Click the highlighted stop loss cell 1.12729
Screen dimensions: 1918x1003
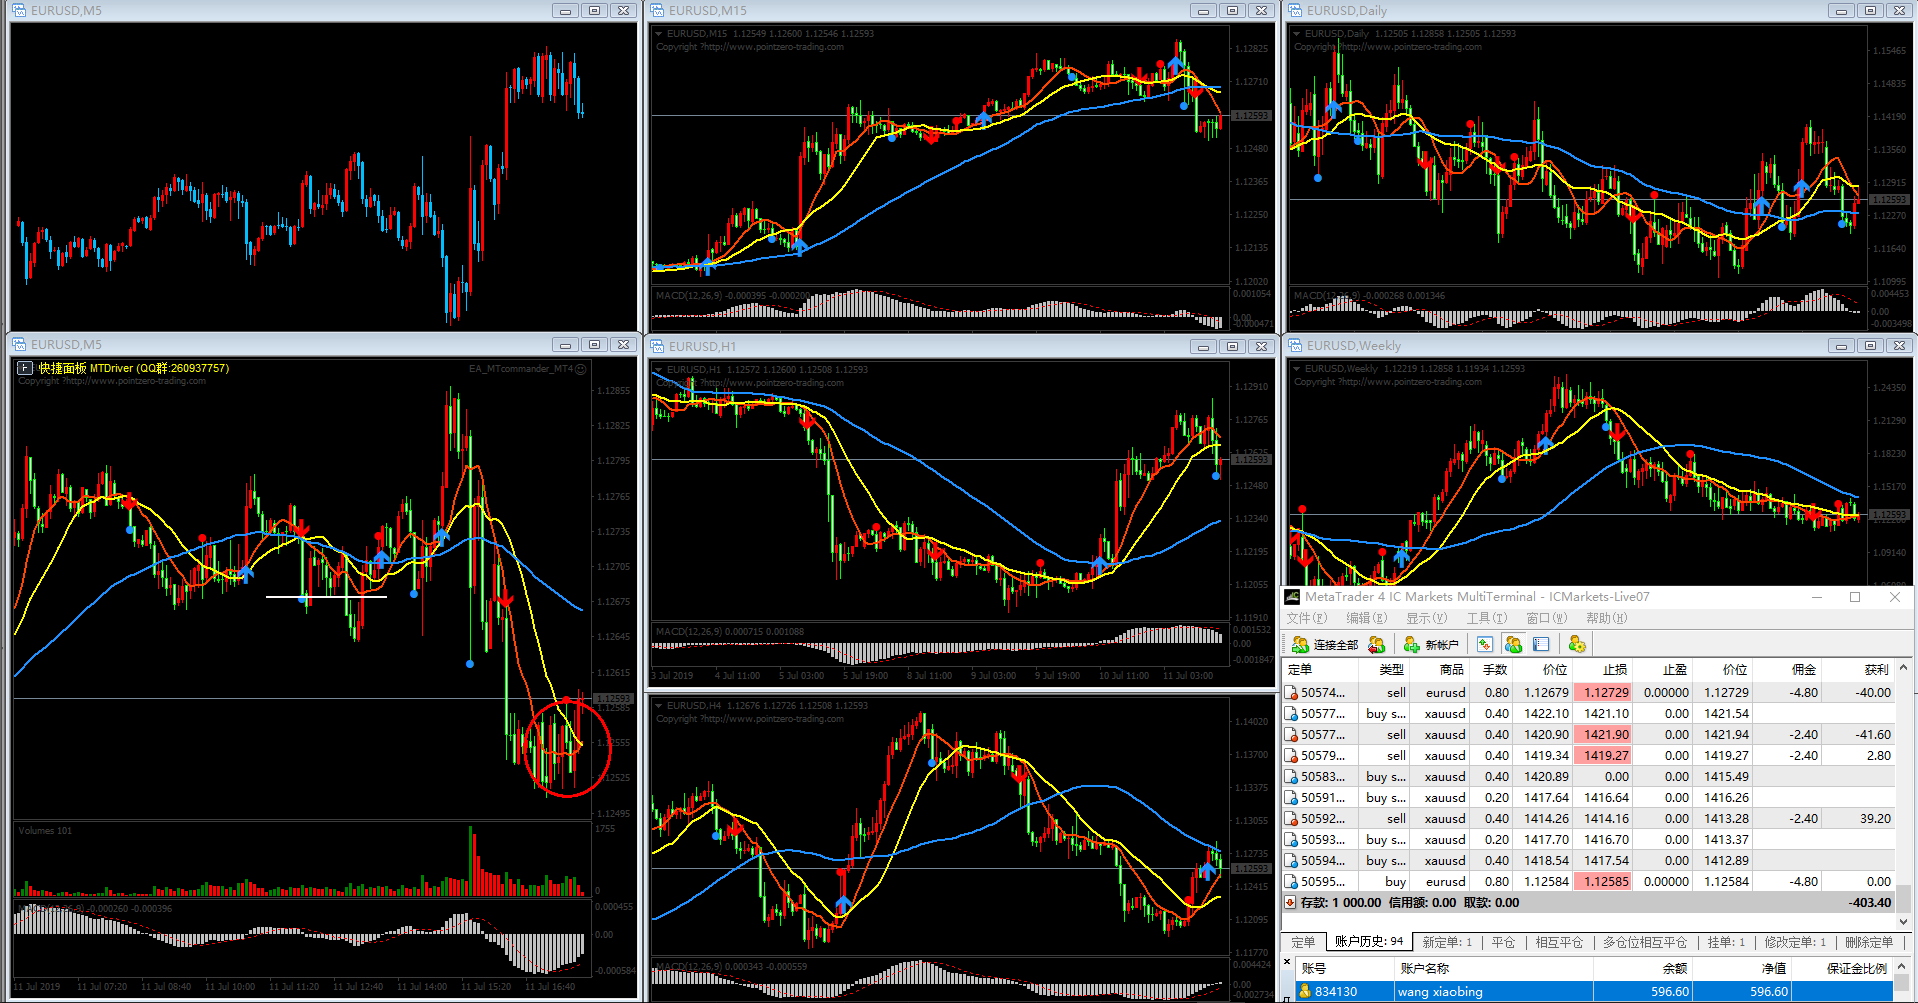point(1602,692)
